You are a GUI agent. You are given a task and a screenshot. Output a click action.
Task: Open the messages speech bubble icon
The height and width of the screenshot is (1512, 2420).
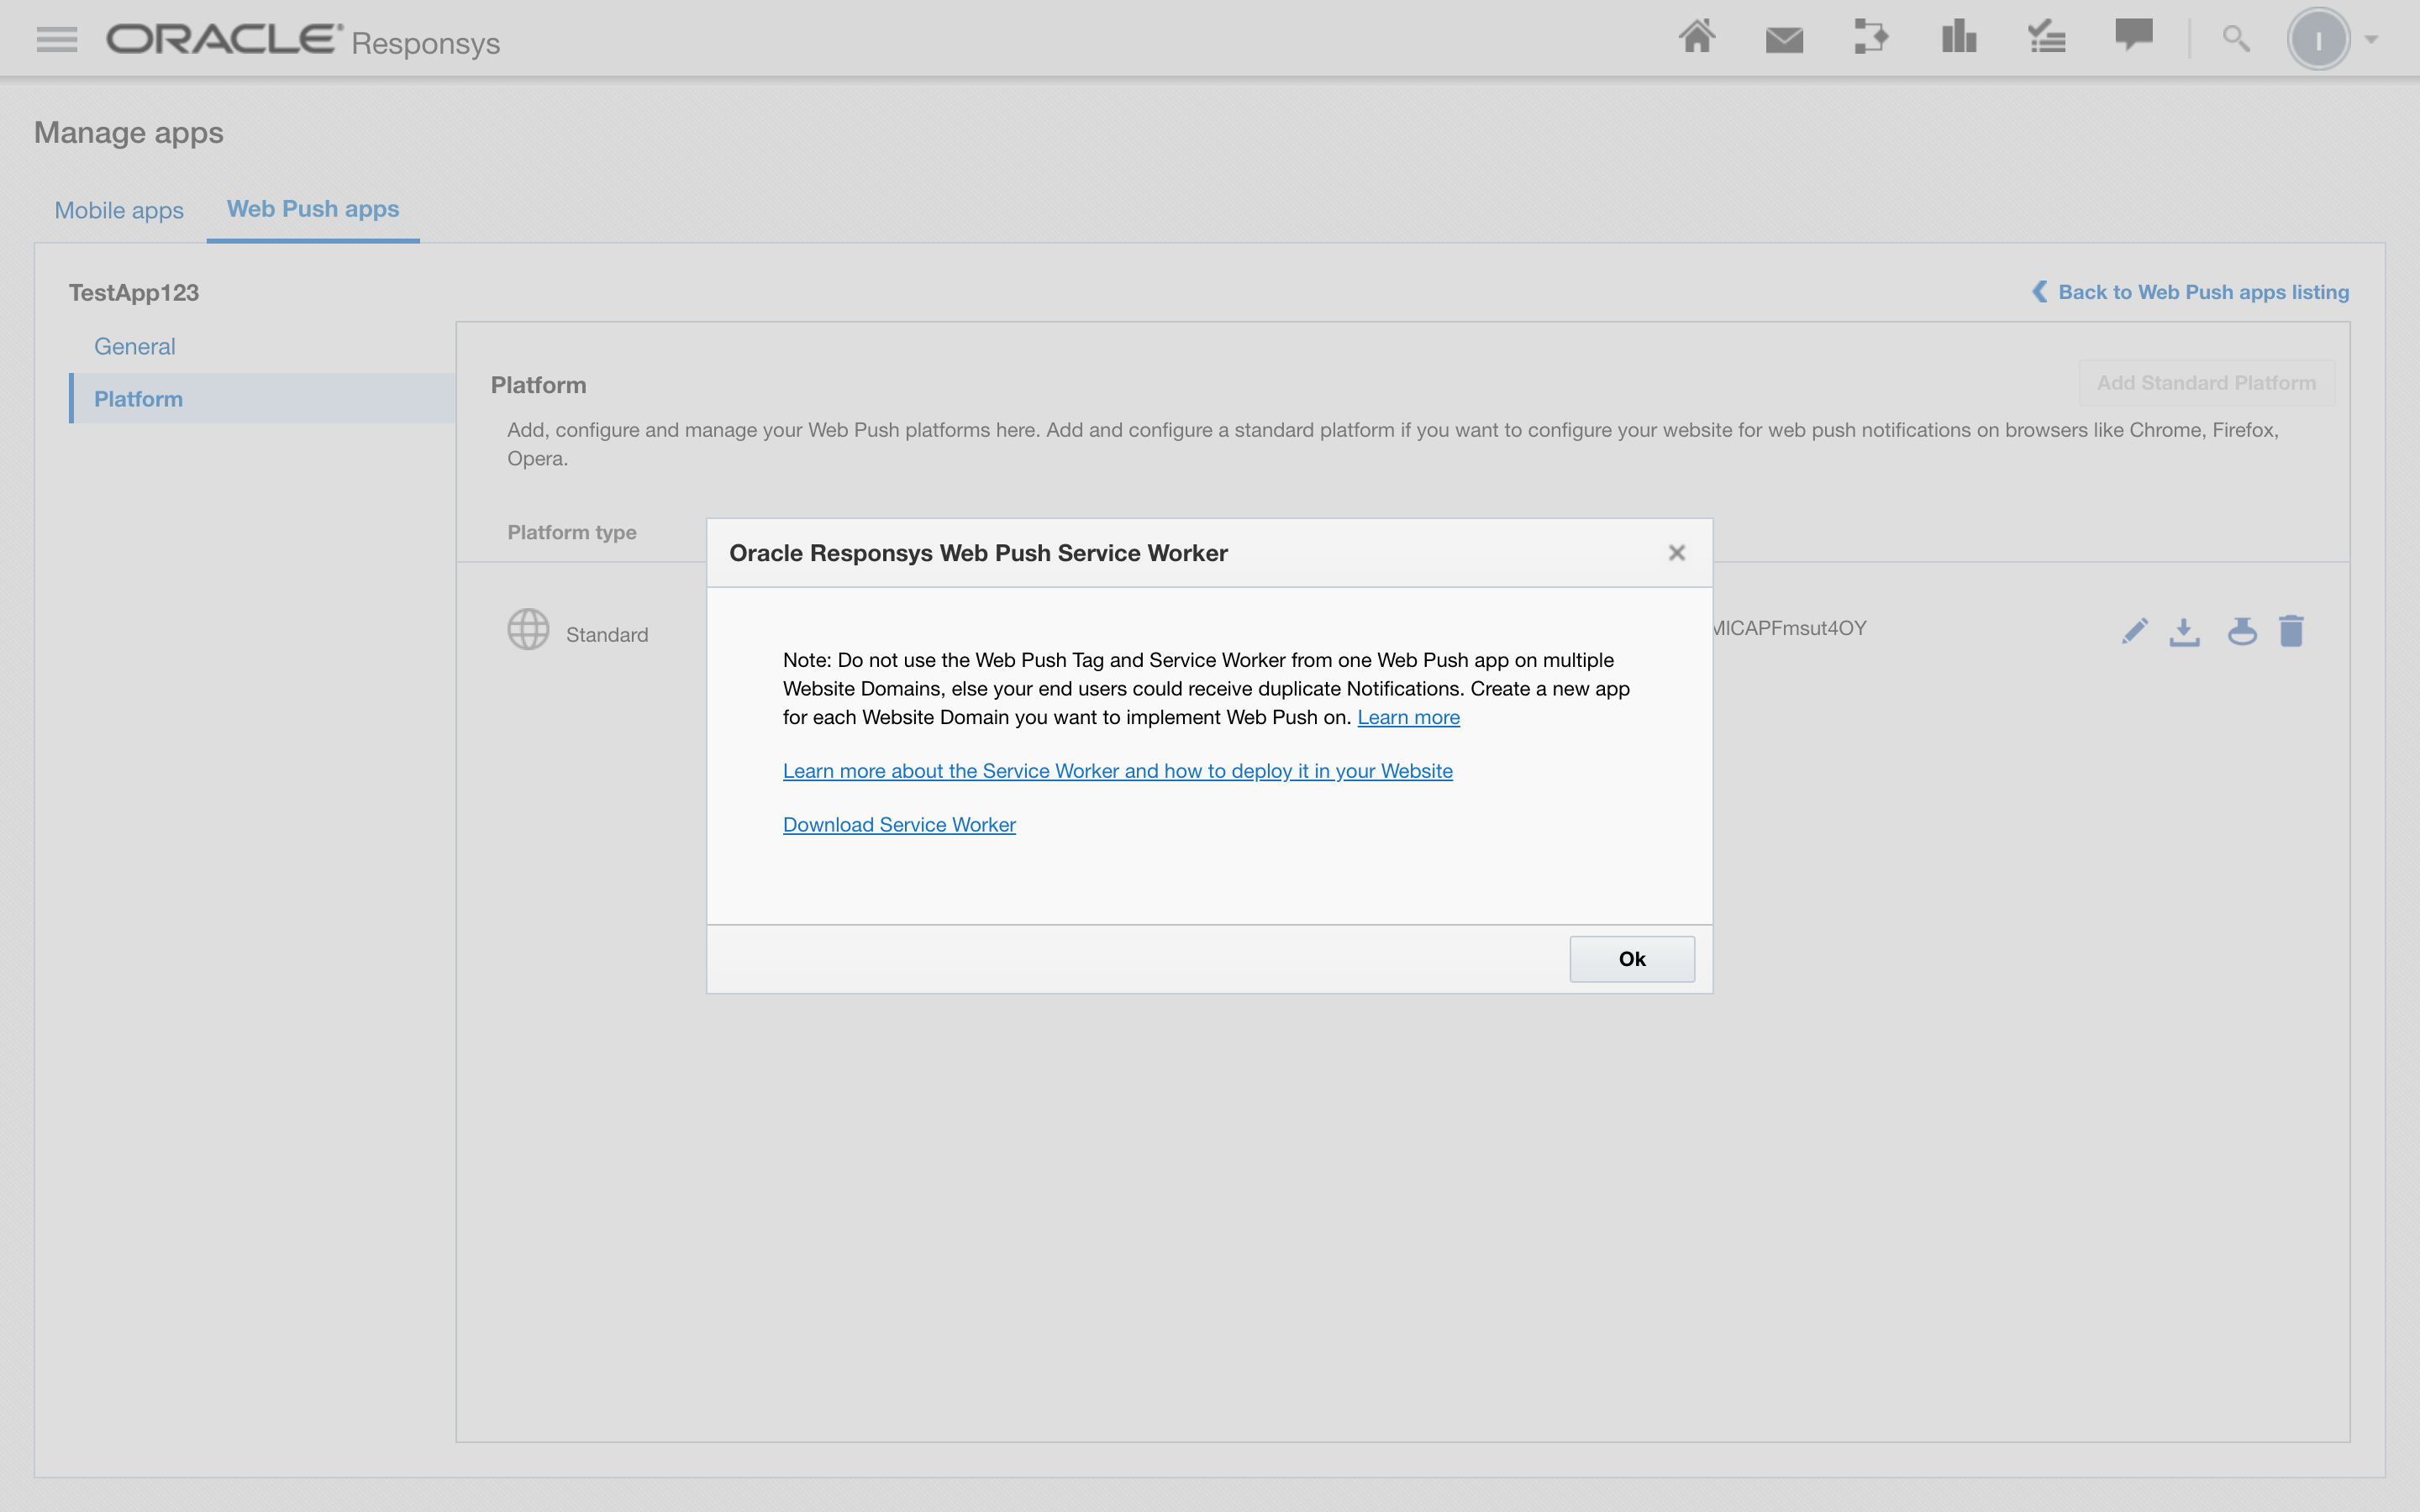click(2133, 36)
